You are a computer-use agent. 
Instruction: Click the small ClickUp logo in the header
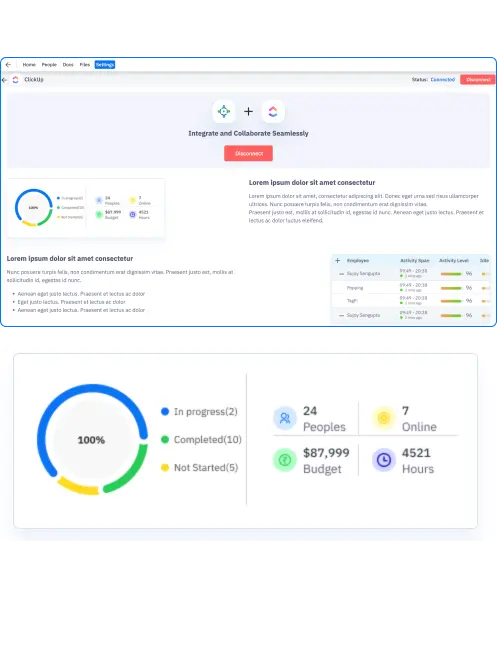pyautogui.click(x=15, y=80)
